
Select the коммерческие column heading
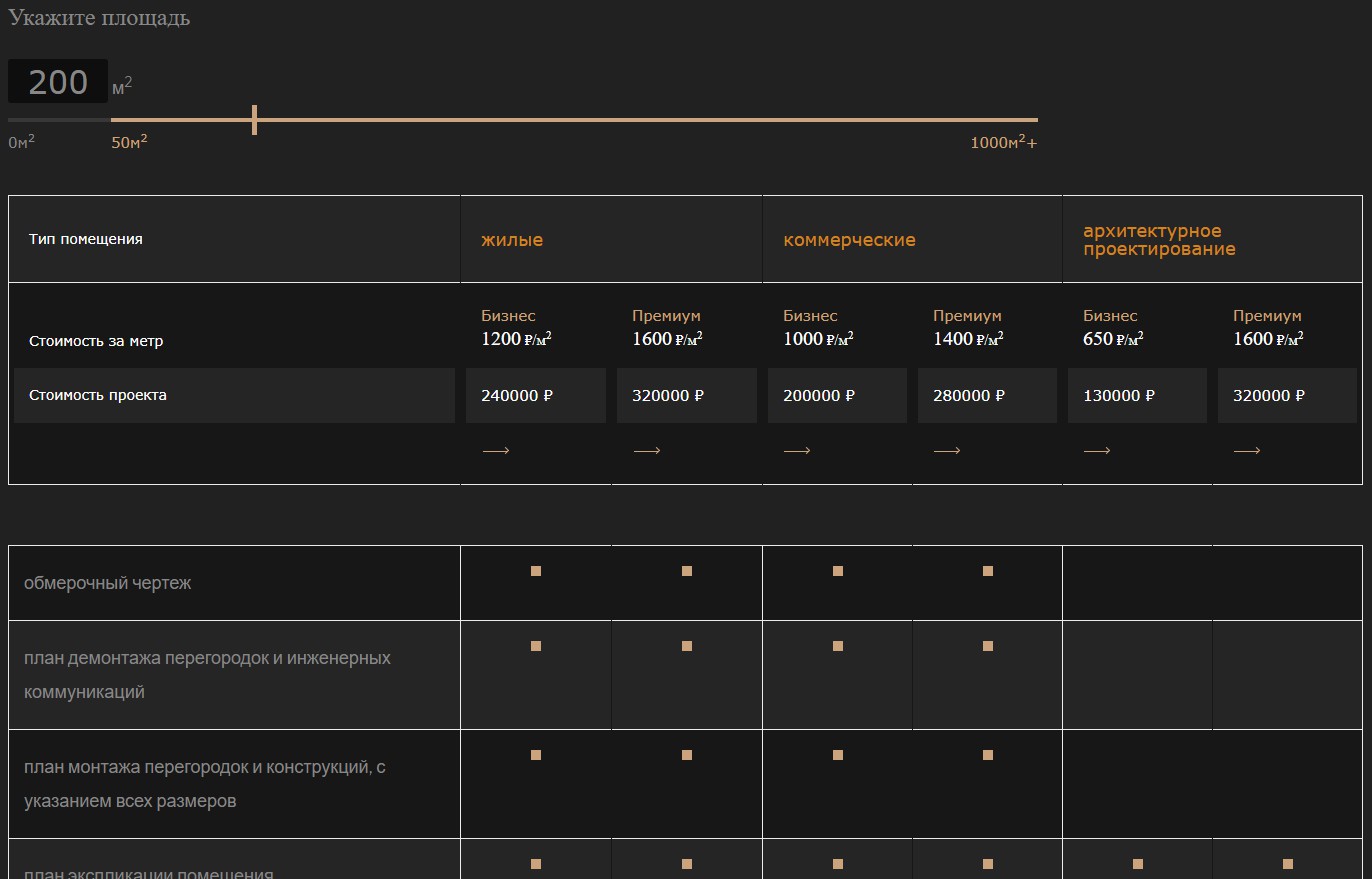point(849,240)
